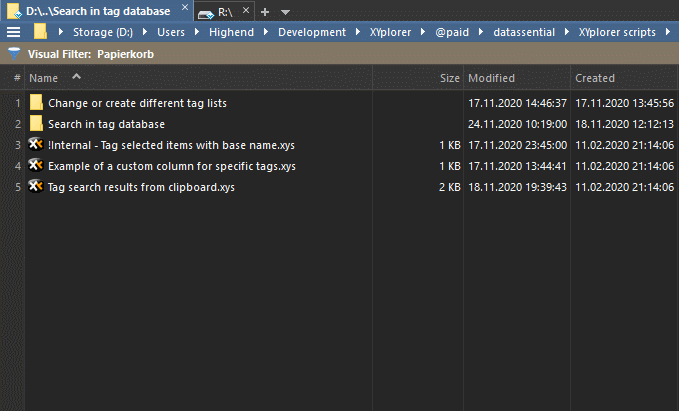
Task: Open the hamburger menu in address bar
Action: pos(13,32)
